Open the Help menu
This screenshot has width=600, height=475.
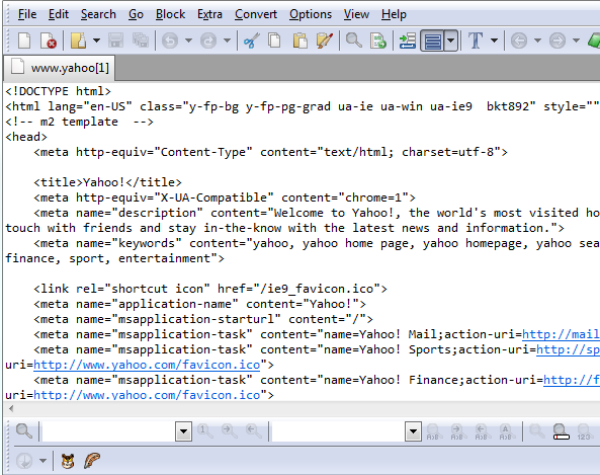coord(394,14)
